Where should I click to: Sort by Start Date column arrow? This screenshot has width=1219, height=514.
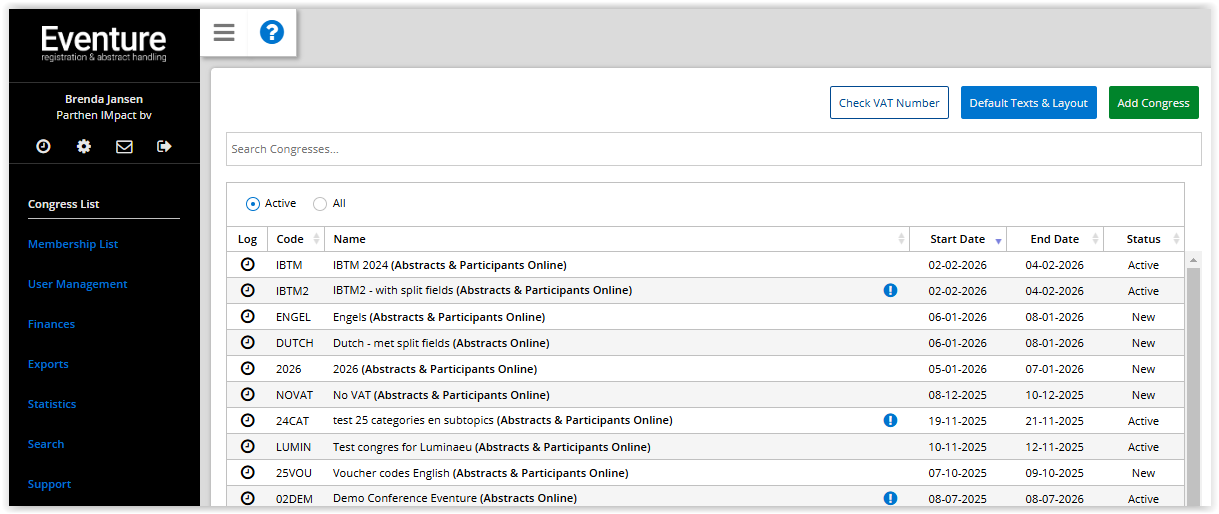pyautogui.click(x=998, y=240)
